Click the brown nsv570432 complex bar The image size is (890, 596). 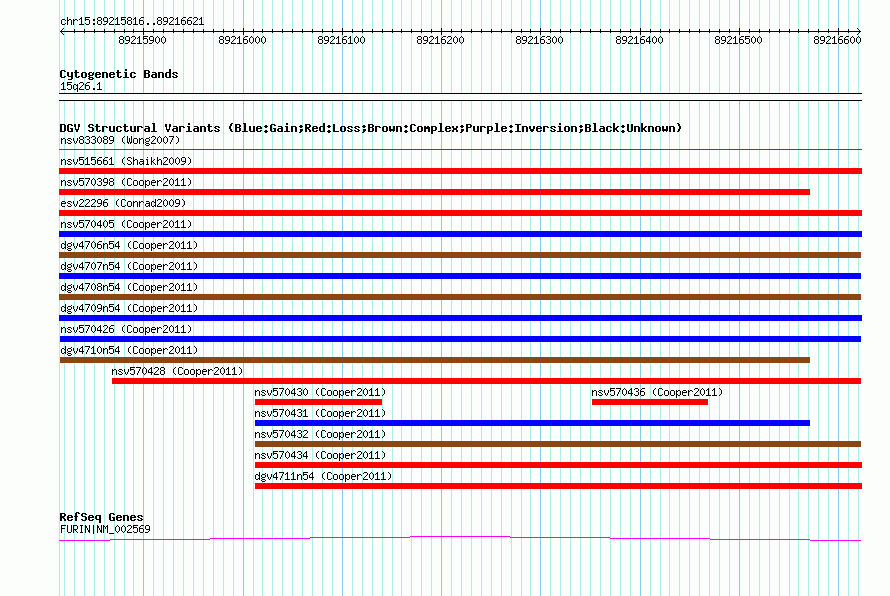point(558,444)
